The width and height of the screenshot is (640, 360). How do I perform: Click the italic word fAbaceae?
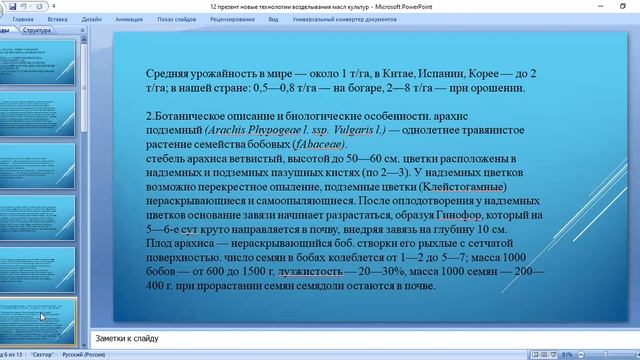click(x=319, y=144)
